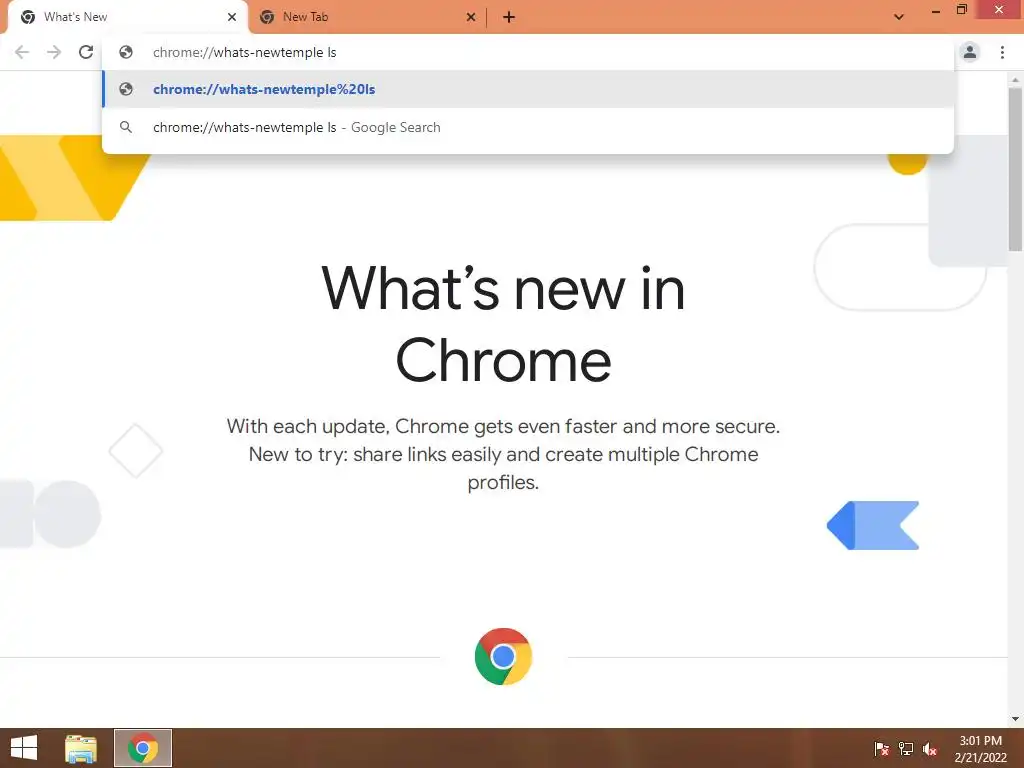Open the Action Center flag icon
1024x768 pixels.
click(881, 748)
